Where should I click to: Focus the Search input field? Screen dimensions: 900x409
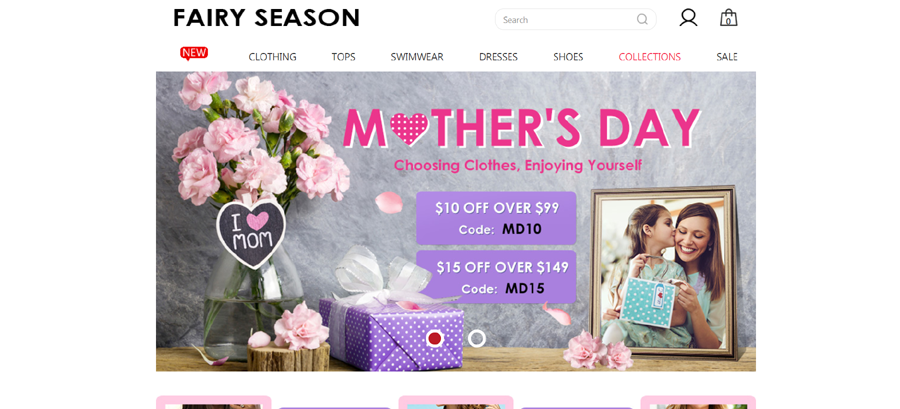(576, 20)
